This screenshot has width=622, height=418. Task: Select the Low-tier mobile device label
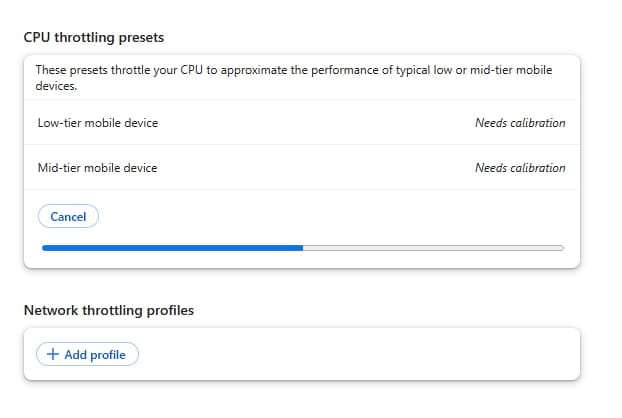pyautogui.click(x=96, y=123)
